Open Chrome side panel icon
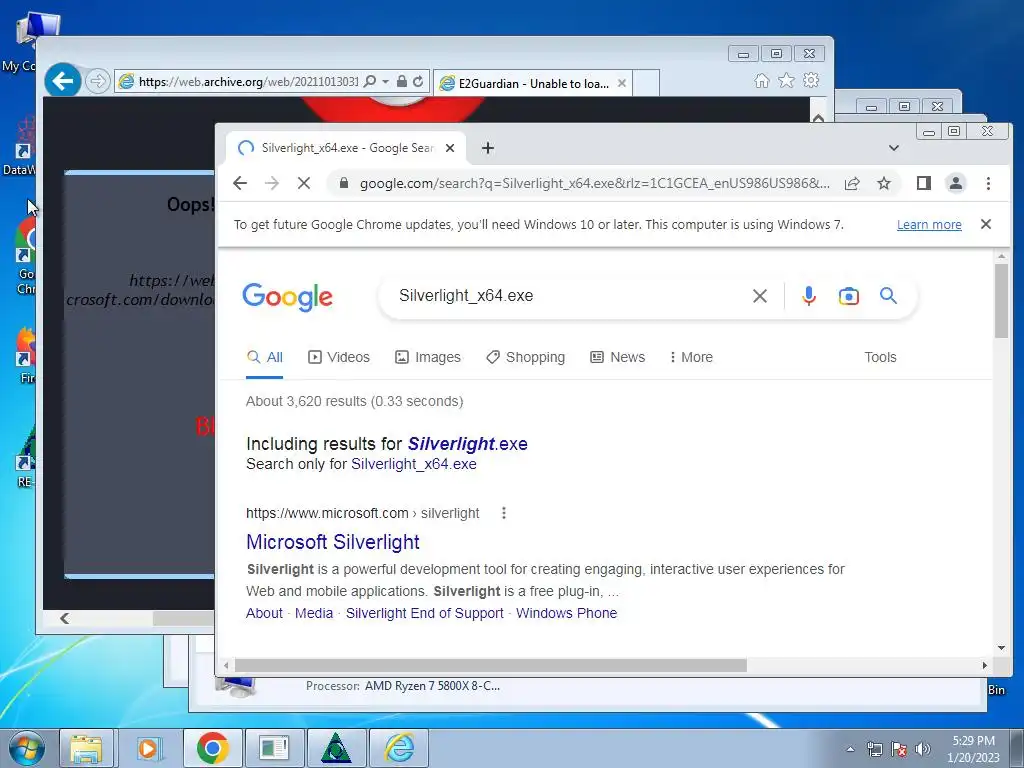Image resolution: width=1024 pixels, height=768 pixels. [923, 184]
